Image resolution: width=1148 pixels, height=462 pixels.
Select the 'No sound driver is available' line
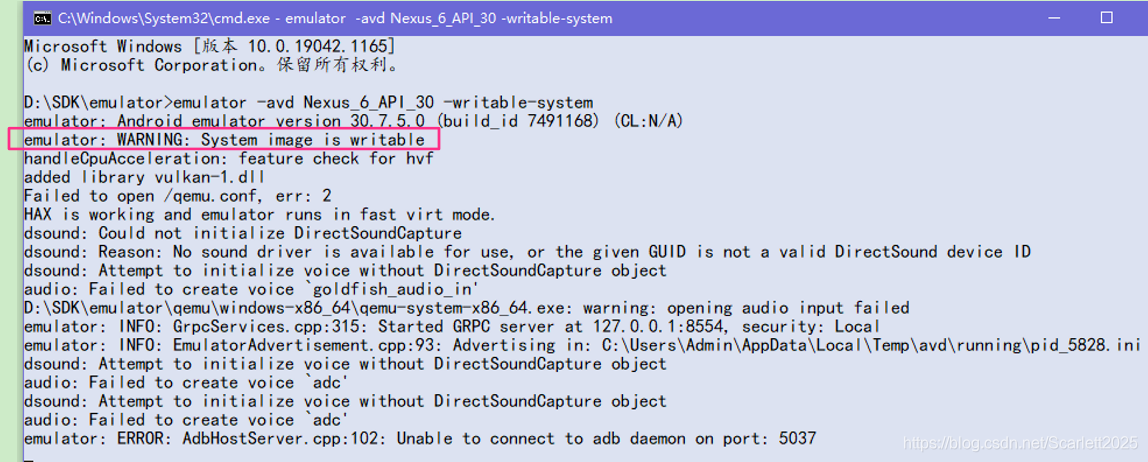point(527,252)
